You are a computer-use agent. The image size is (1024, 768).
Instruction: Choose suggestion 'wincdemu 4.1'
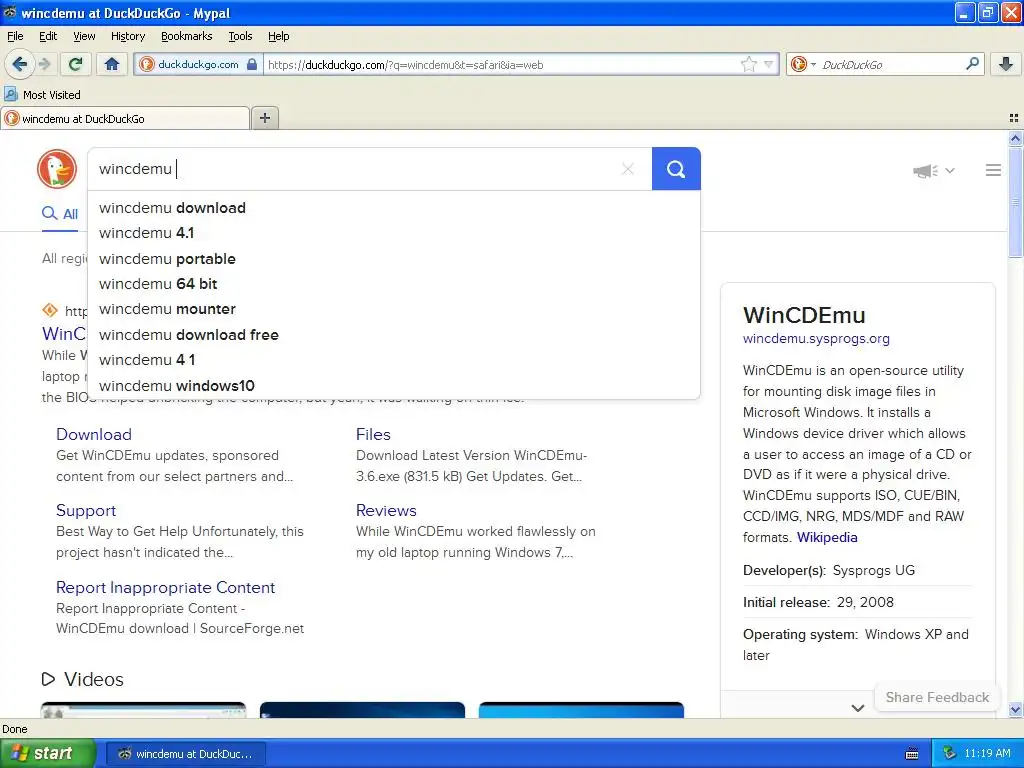(x=394, y=232)
